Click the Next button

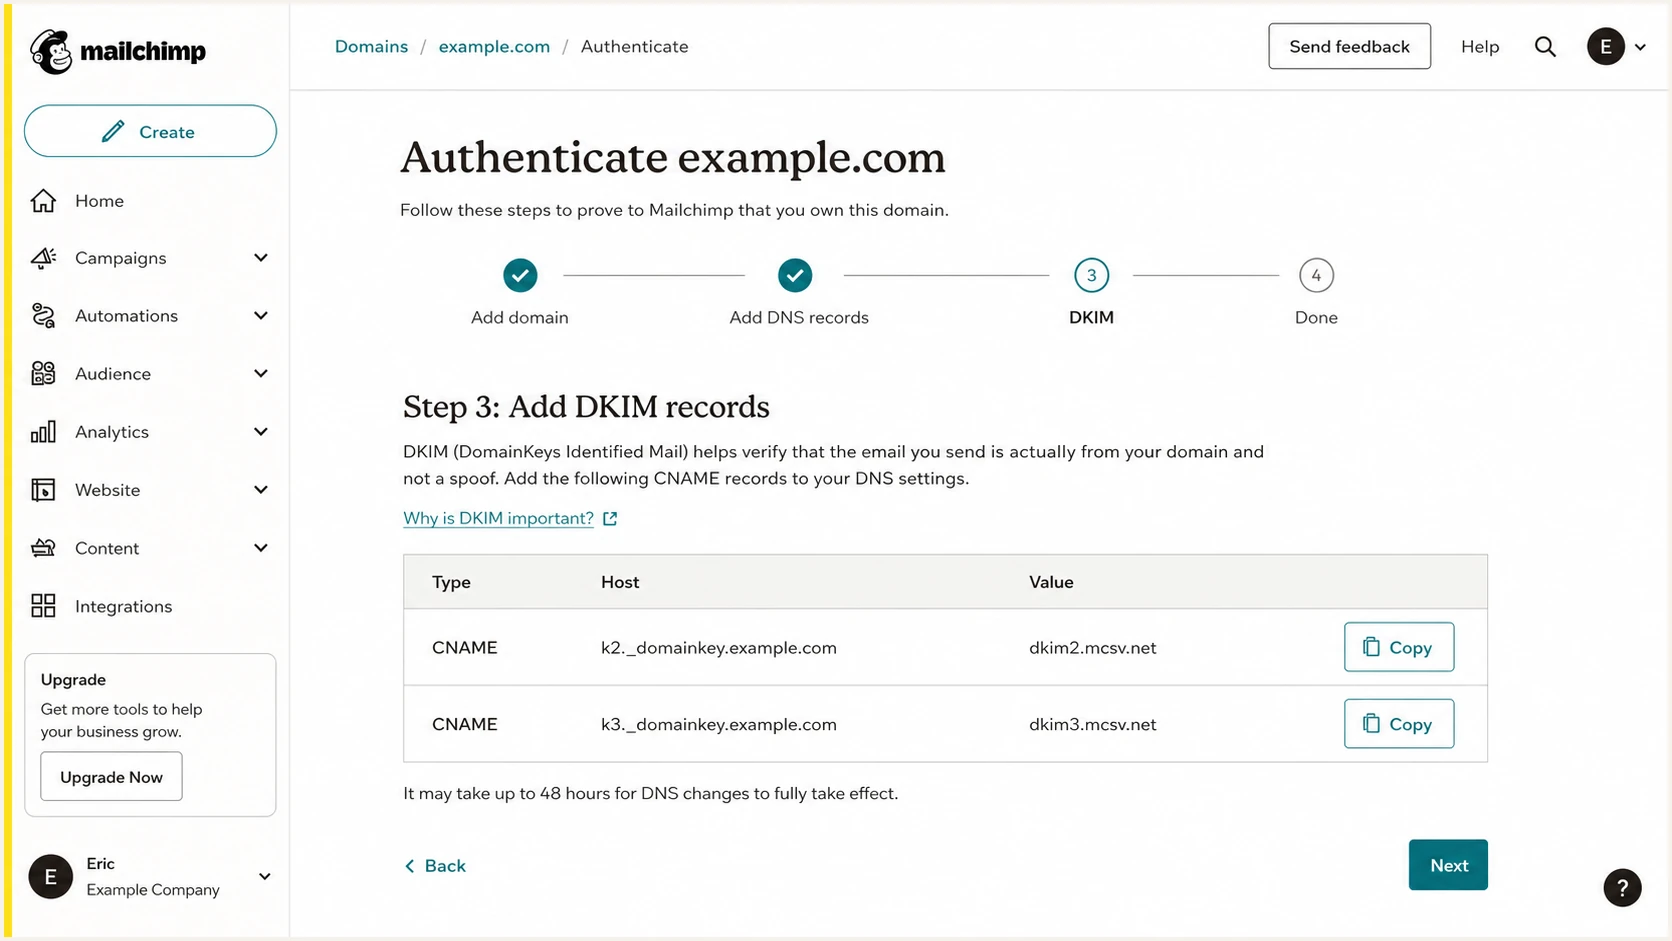(1448, 865)
